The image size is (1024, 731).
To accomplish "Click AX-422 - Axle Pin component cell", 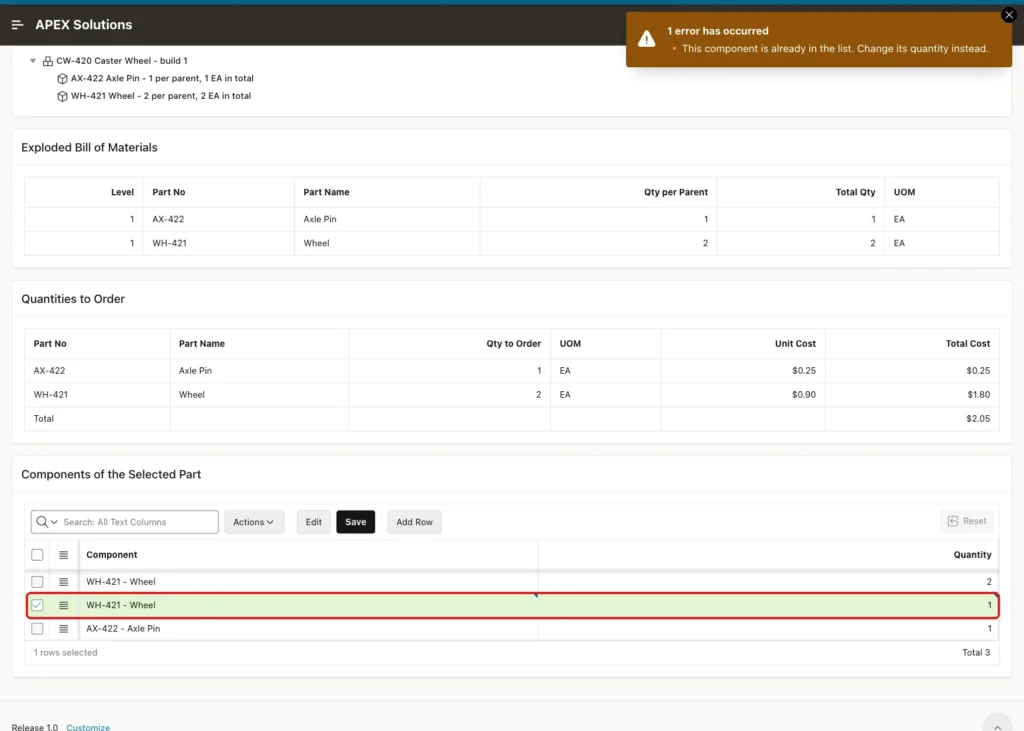I will [x=308, y=628].
